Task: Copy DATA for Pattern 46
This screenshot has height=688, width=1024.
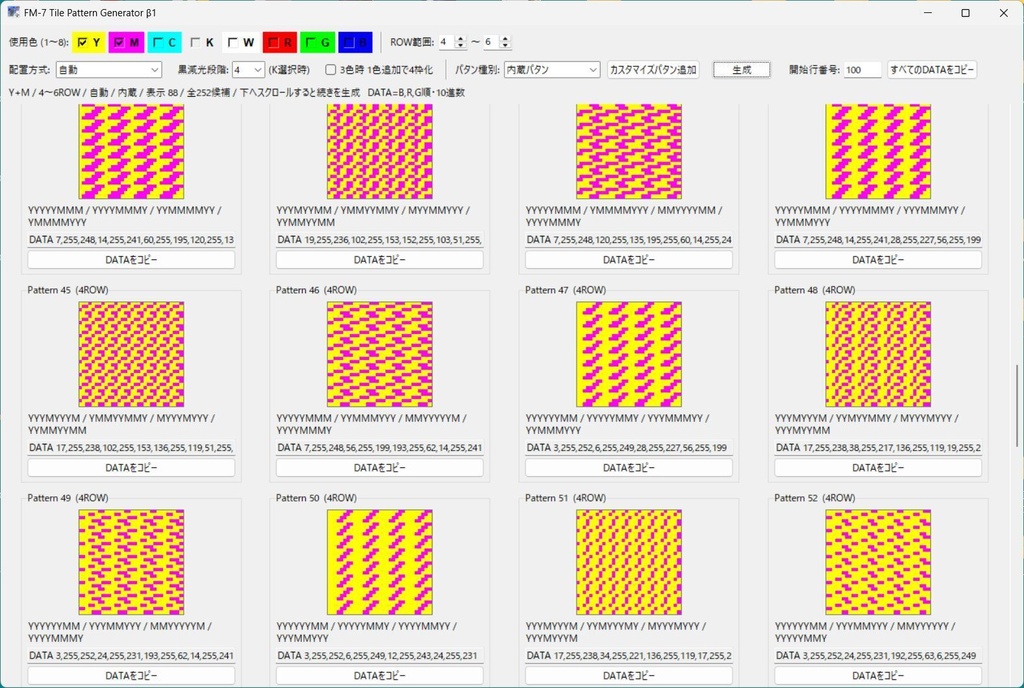Action: pos(379,467)
